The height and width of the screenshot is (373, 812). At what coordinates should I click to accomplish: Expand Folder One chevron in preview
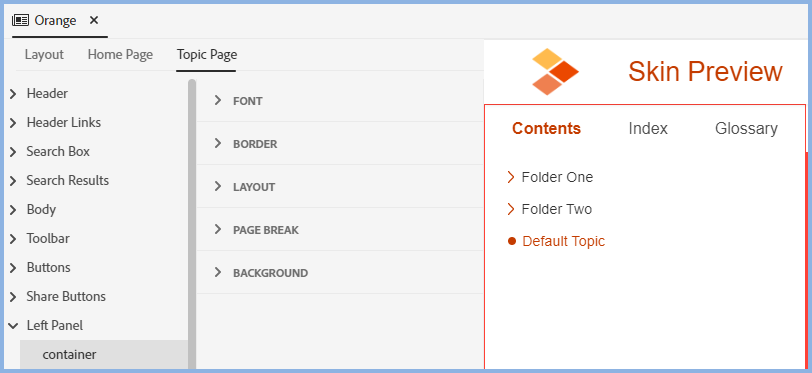(511, 177)
